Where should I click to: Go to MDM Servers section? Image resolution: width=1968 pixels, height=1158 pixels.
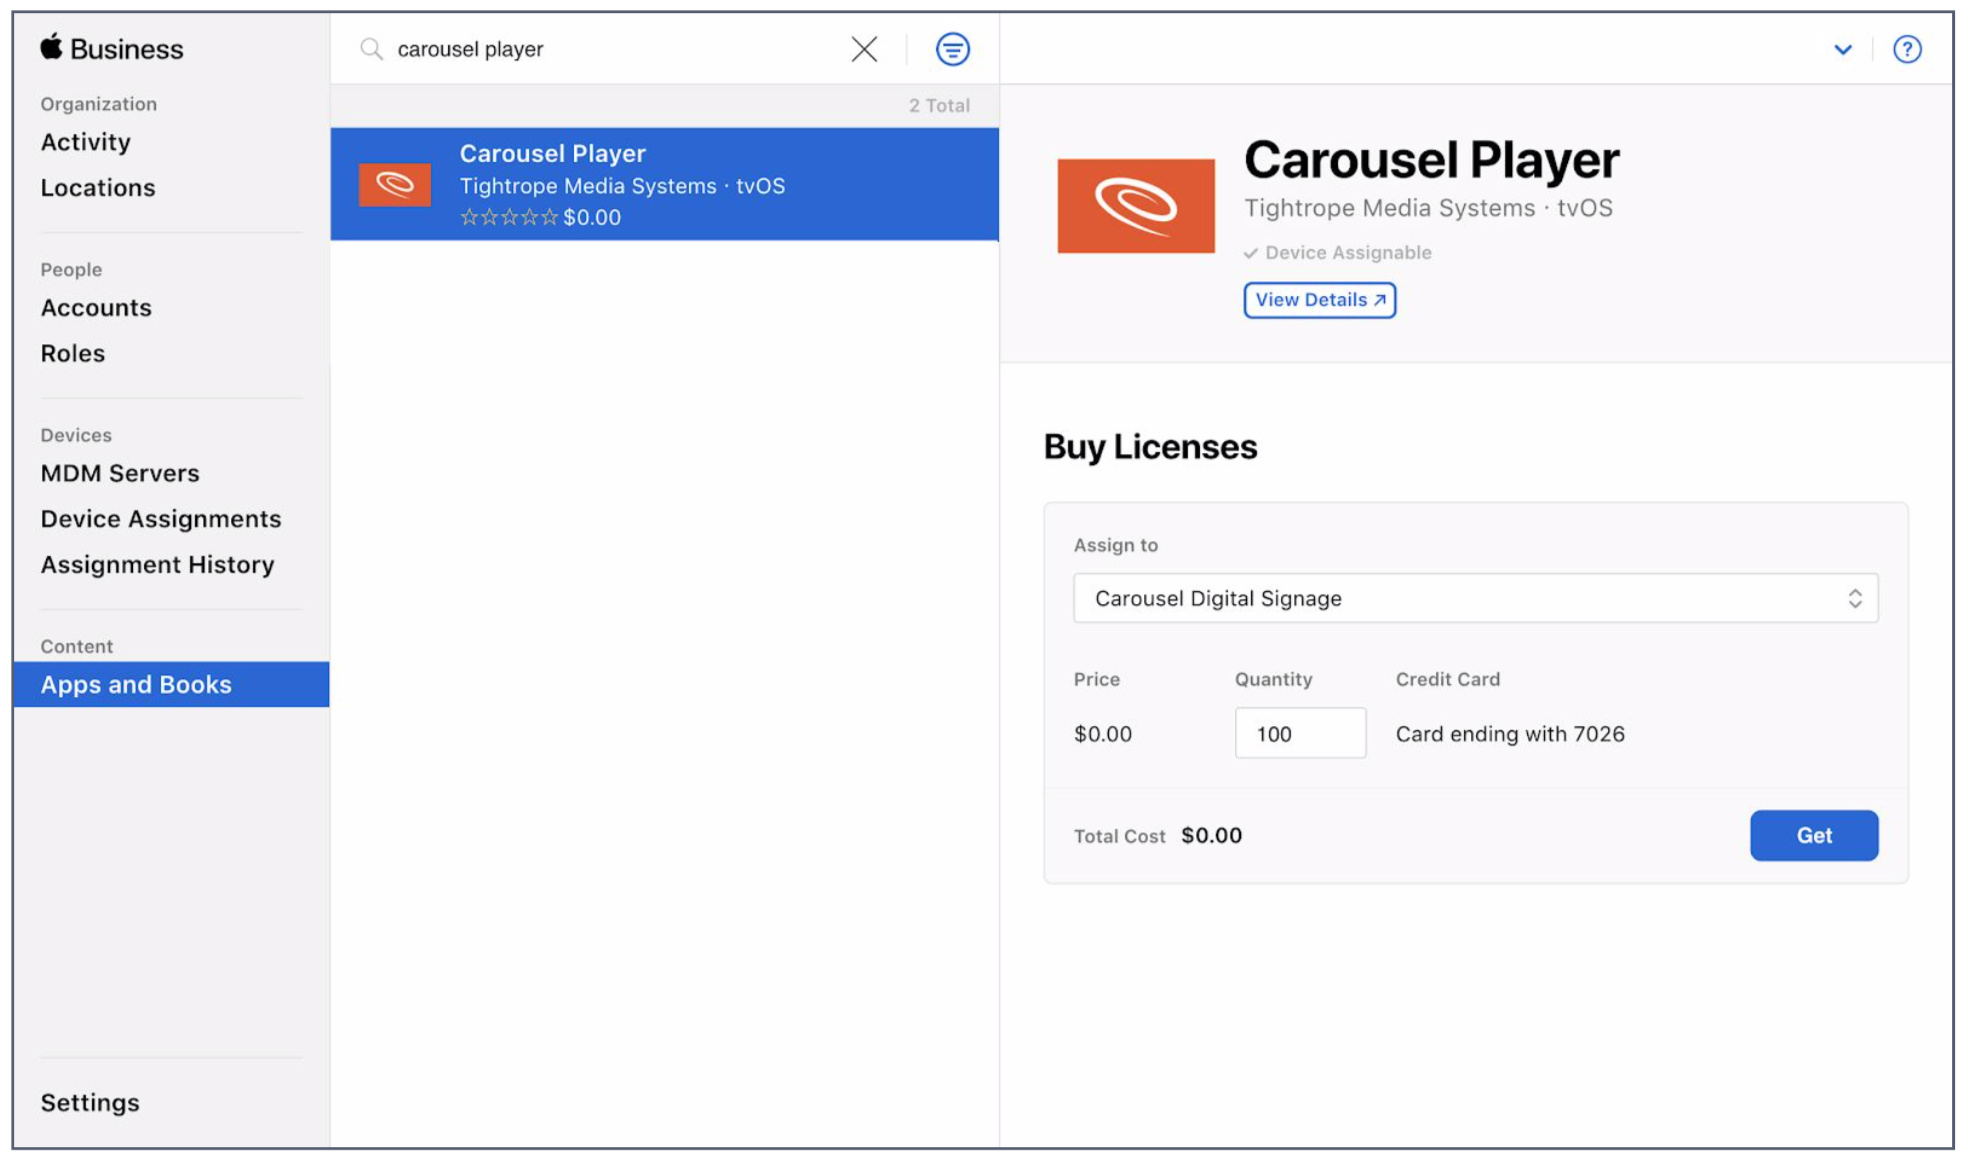120,473
